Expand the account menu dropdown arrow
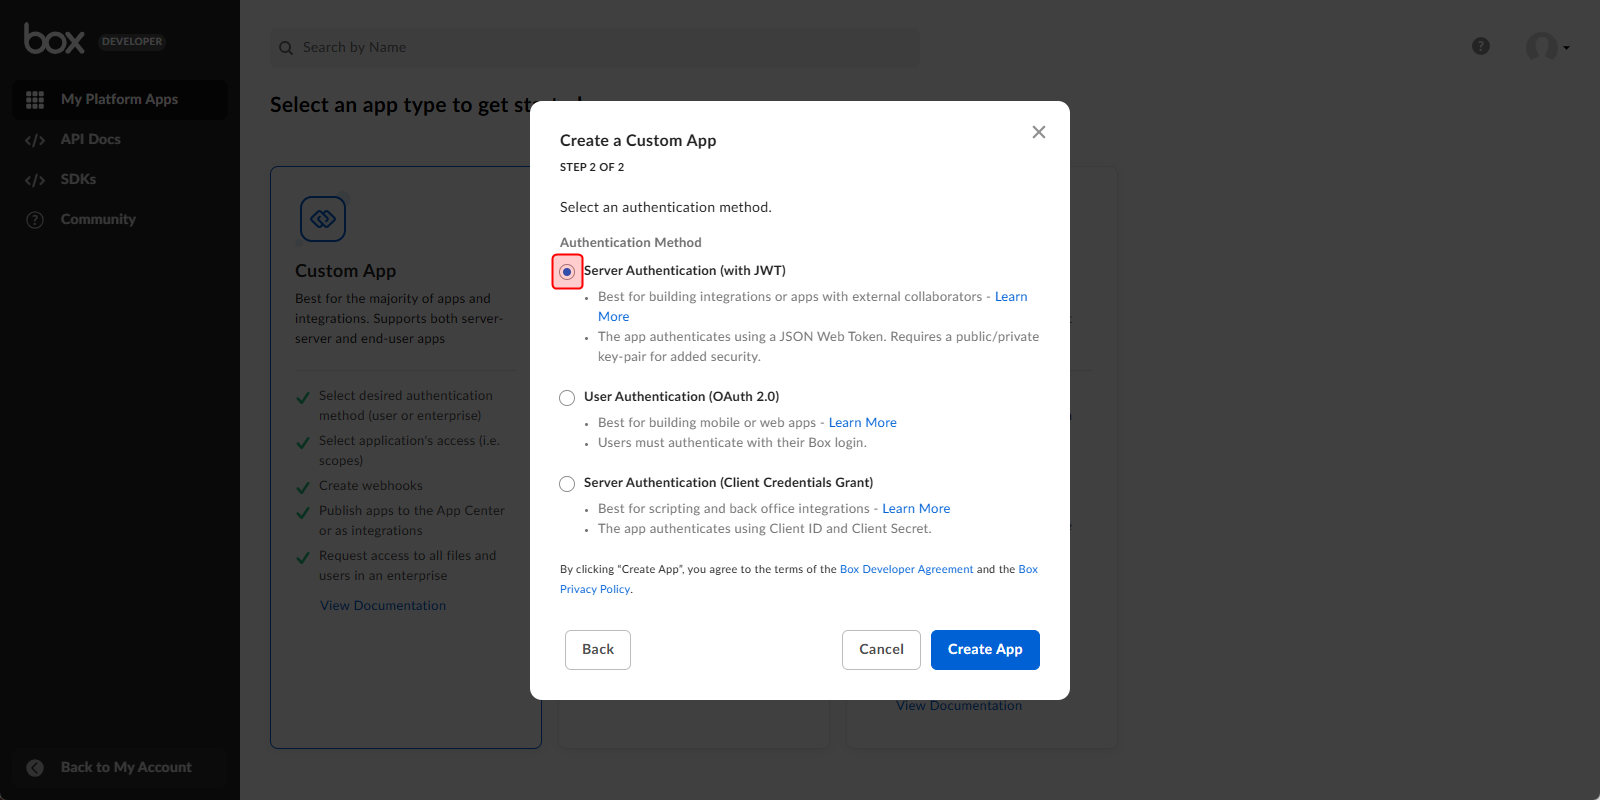This screenshot has height=800, width=1600. [1566, 48]
